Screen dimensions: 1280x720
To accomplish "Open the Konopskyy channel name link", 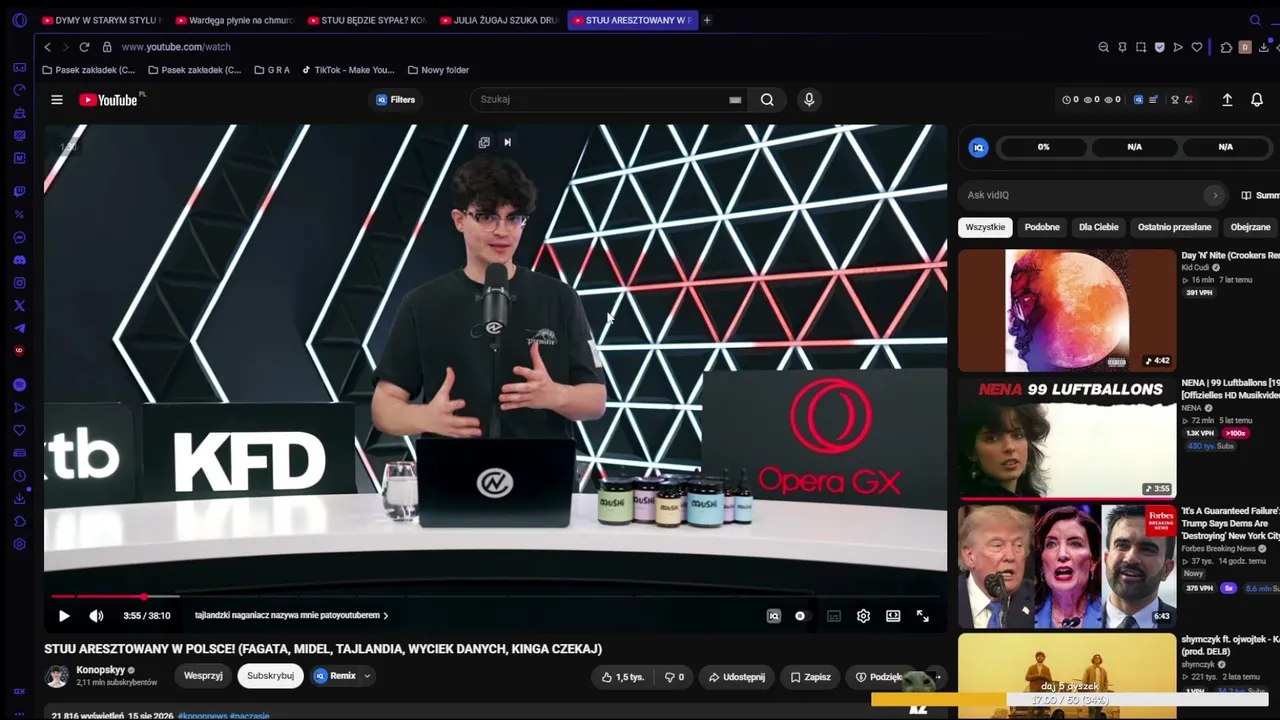I will coord(101,670).
